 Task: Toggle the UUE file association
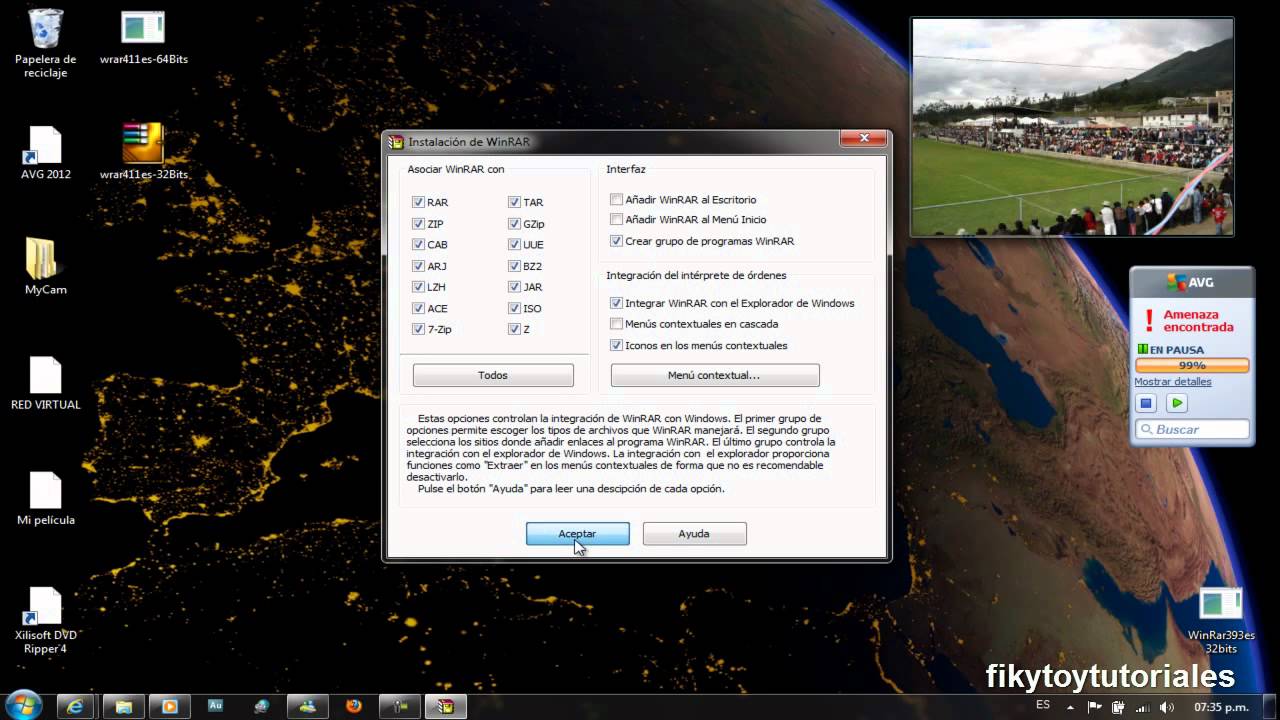click(x=514, y=245)
